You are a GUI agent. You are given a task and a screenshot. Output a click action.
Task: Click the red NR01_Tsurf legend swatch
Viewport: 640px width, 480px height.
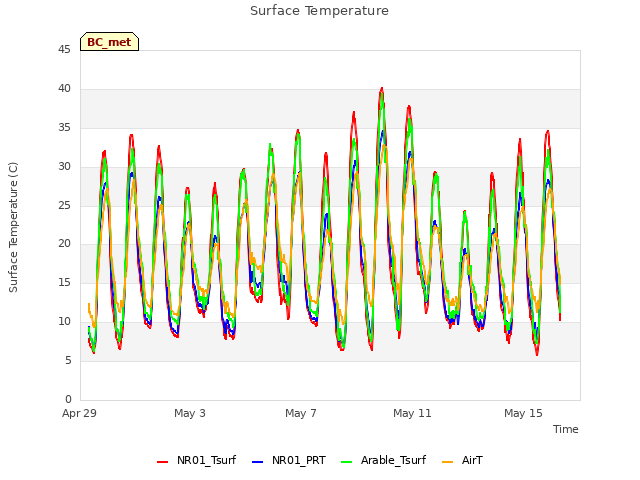tap(162, 462)
